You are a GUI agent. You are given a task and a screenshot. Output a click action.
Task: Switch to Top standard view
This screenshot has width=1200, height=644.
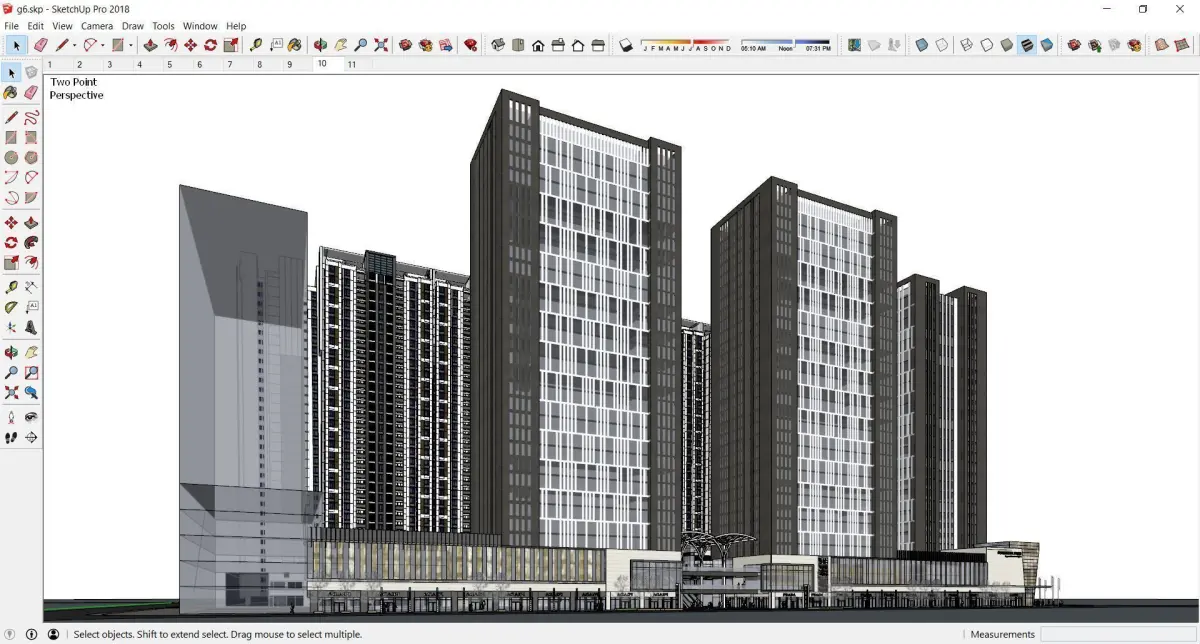click(518, 45)
